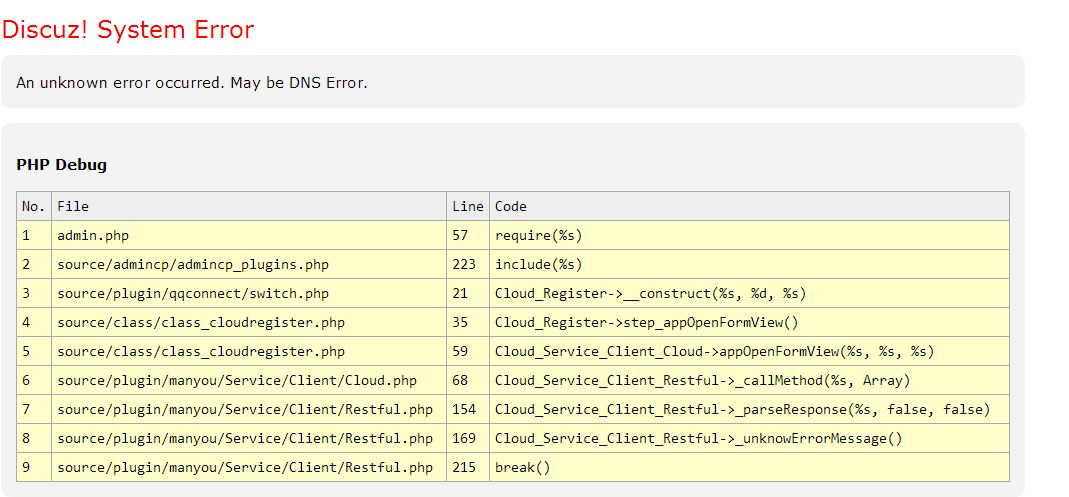Click the _parseResponse code cell
This screenshot has height=497, width=1069.
click(742, 410)
